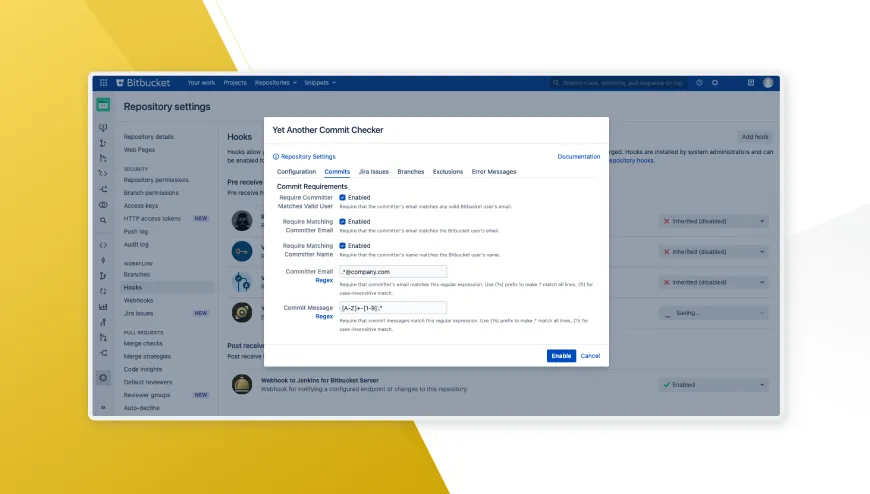Image resolution: width=870 pixels, height=494 pixels.
Task: Open the Snippets dropdown menu
Action: click(x=320, y=83)
